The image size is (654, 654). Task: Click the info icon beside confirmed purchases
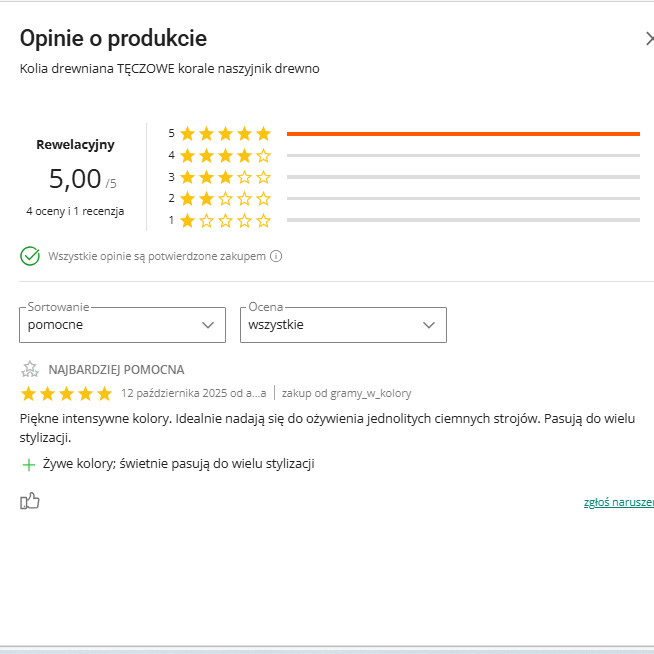276,256
